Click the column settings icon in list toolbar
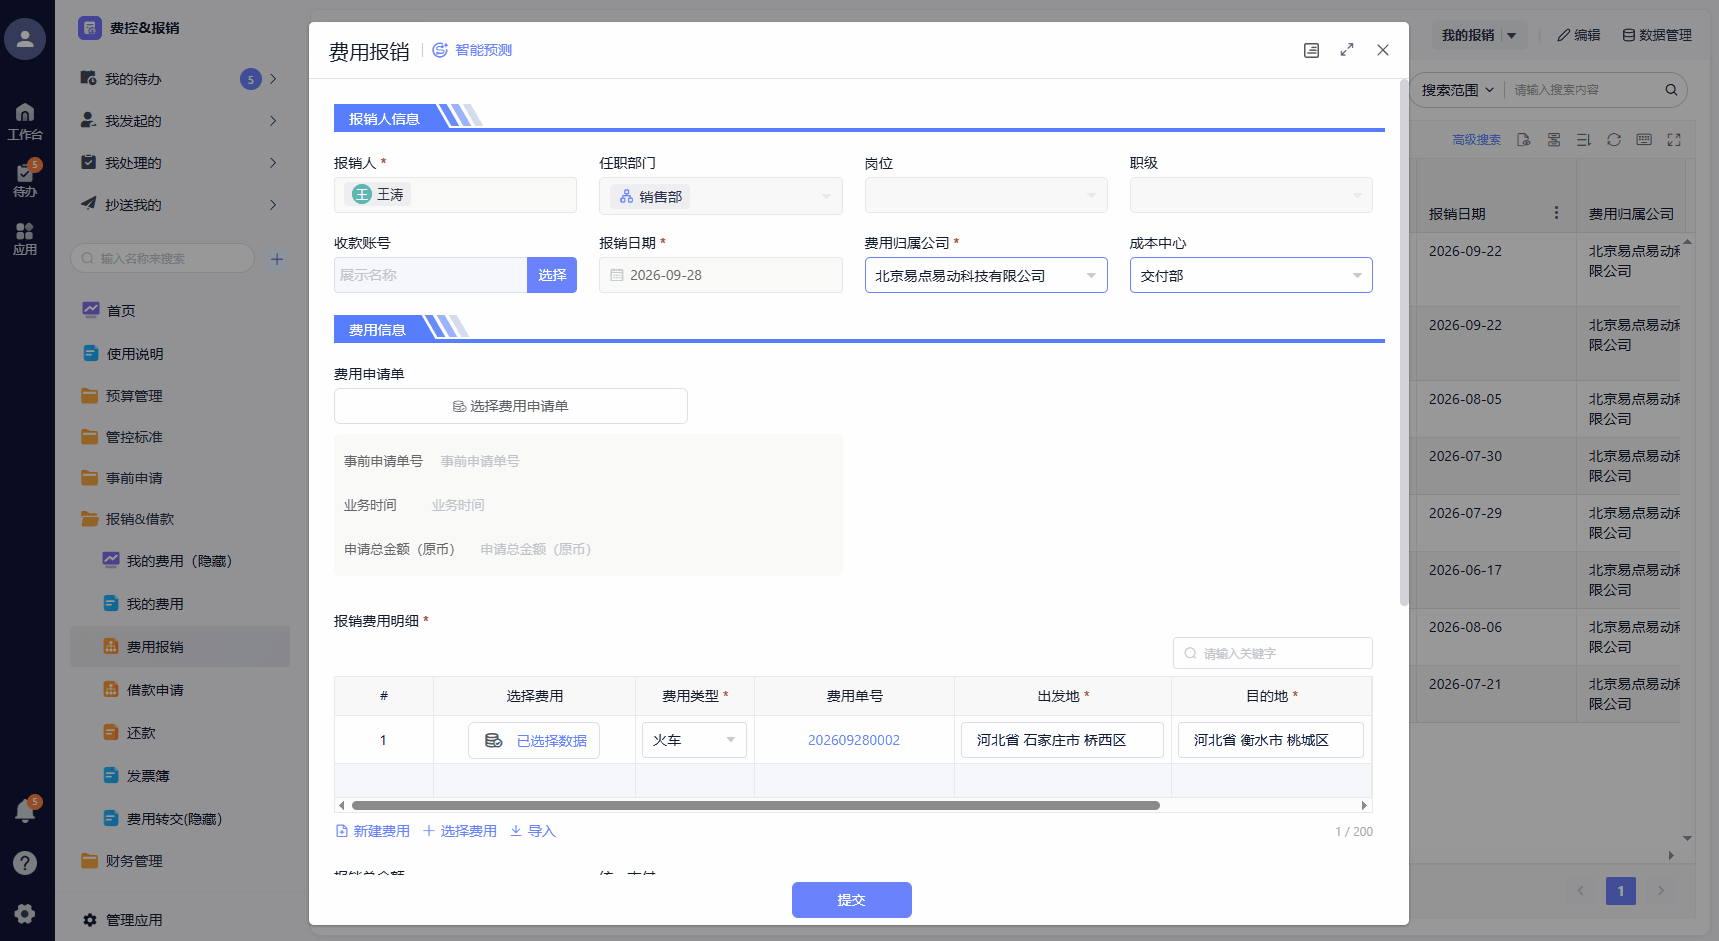The image size is (1719, 941). pyautogui.click(x=1554, y=140)
